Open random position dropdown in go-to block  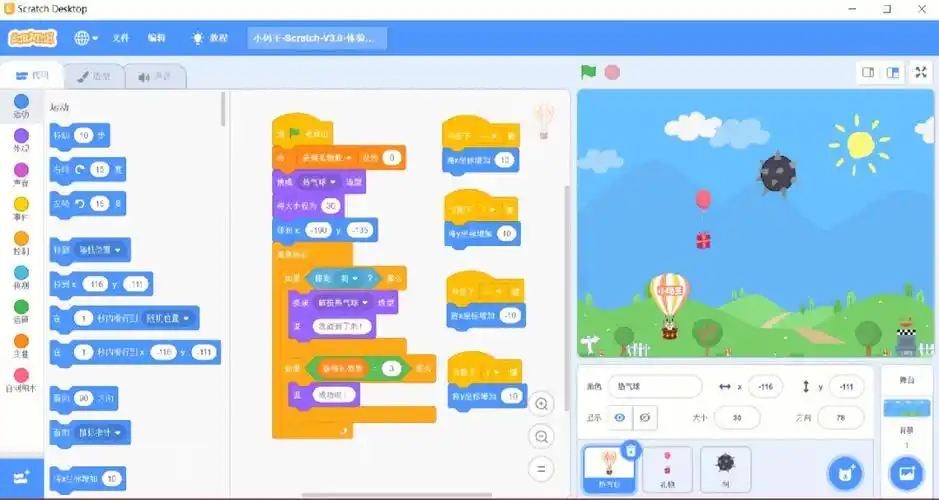[99, 250]
